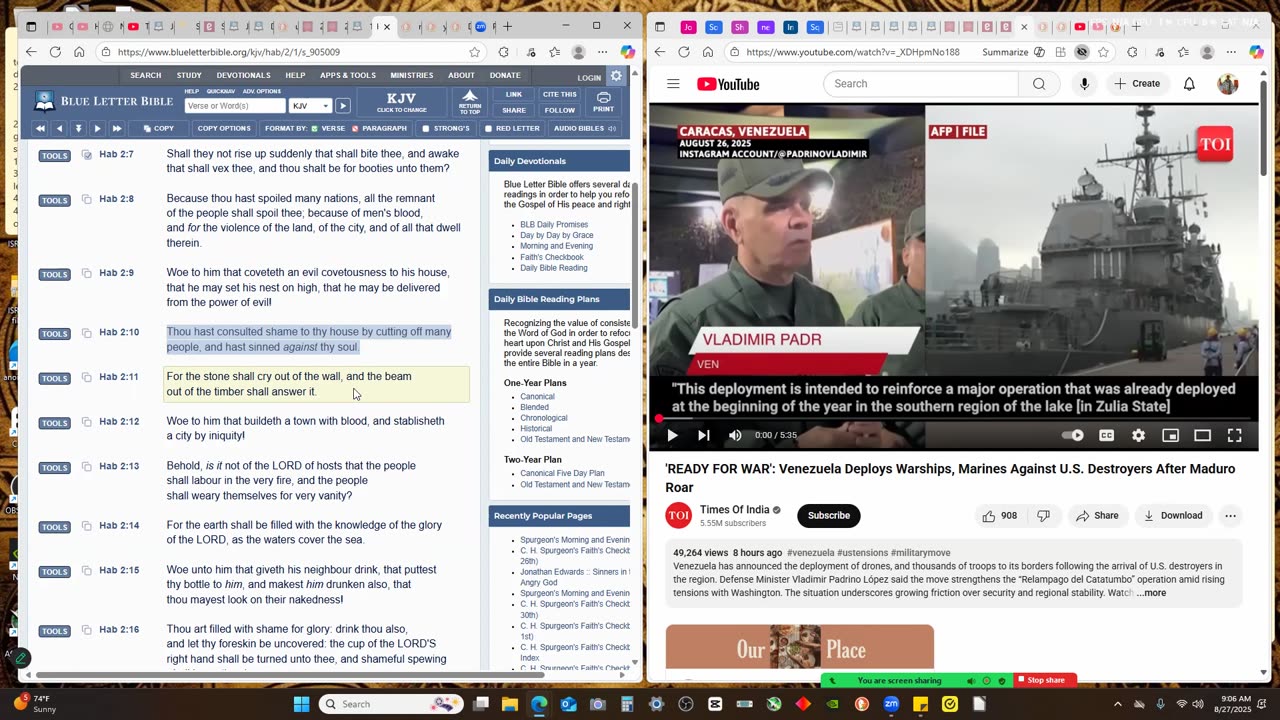The image size is (1280, 720).
Task: Submit verse search with go arrow button
Action: click(x=342, y=106)
